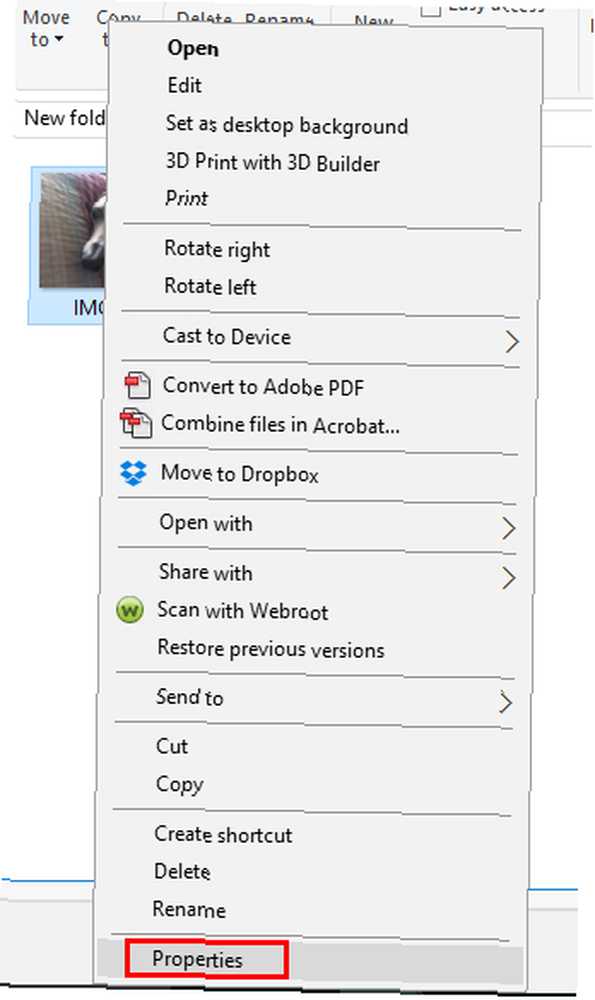Click Edit in the context menu
The image size is (595, 1000).
184,85
